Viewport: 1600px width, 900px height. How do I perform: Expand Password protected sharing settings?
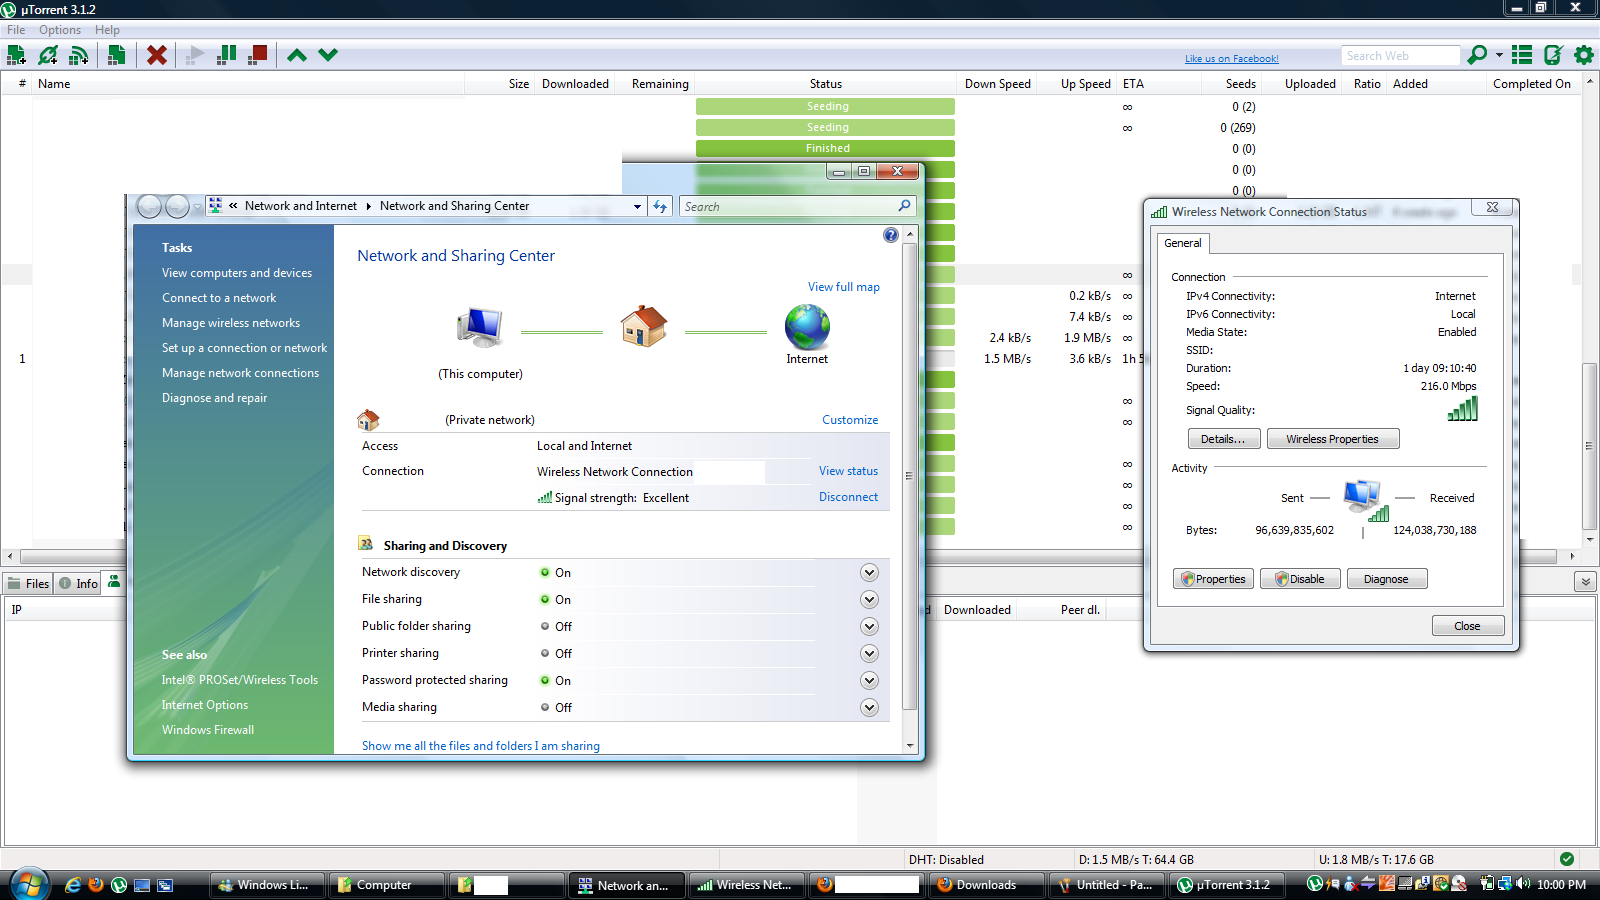[868, 680]
